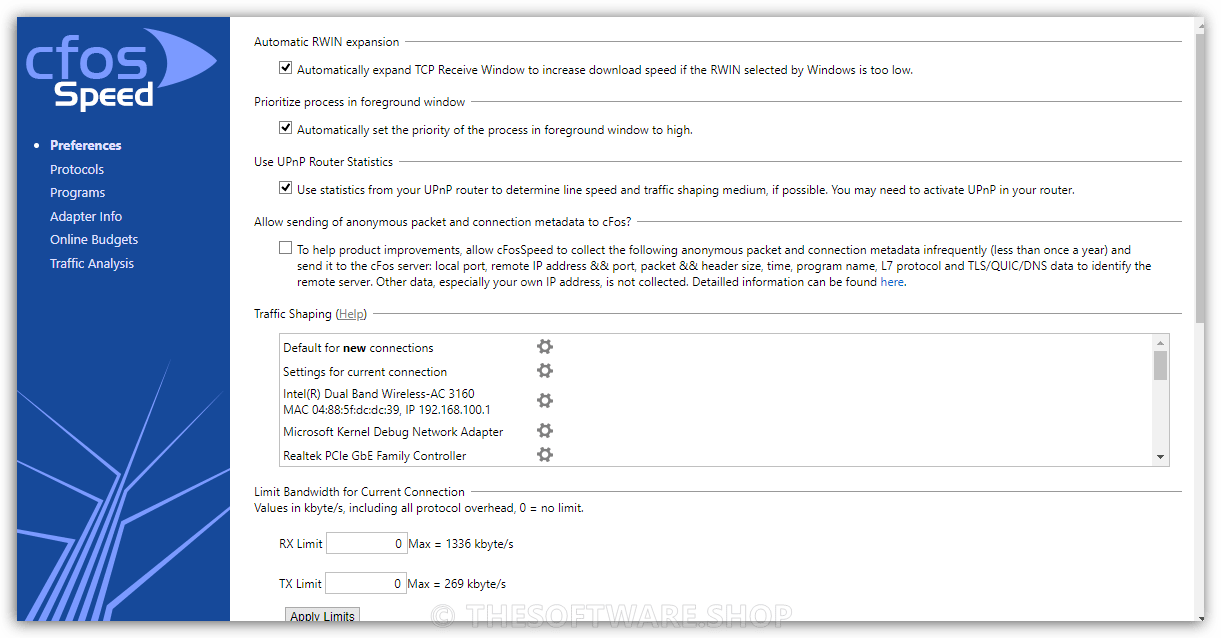Disable automatic RWIN expansion checkbox
This screenshot has height=638, width=1221.
286,69
